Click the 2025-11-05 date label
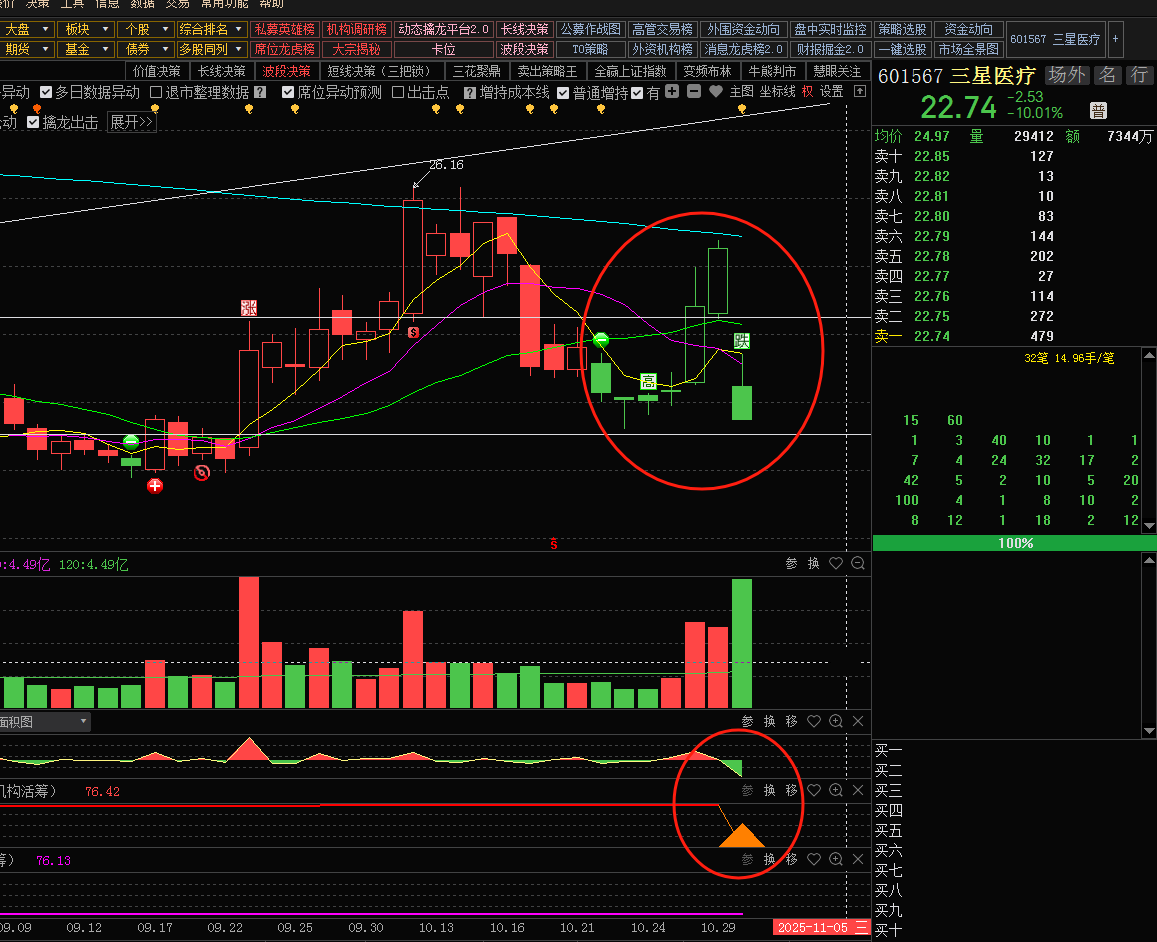Image resolution: width=1157 pixels, height=942 pixels. click(x=812, y=927)
